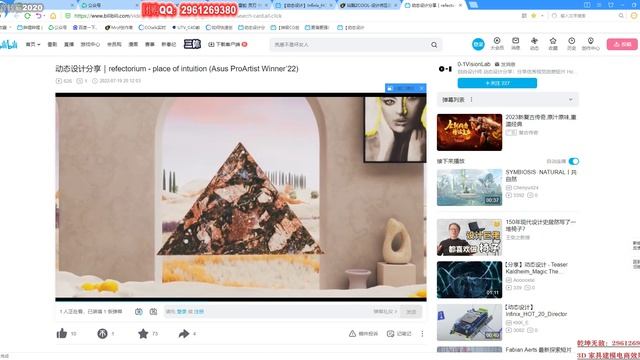Open 游戏中心 in the Bilibili navigation
Screen dimensions: 640x360
90,44
